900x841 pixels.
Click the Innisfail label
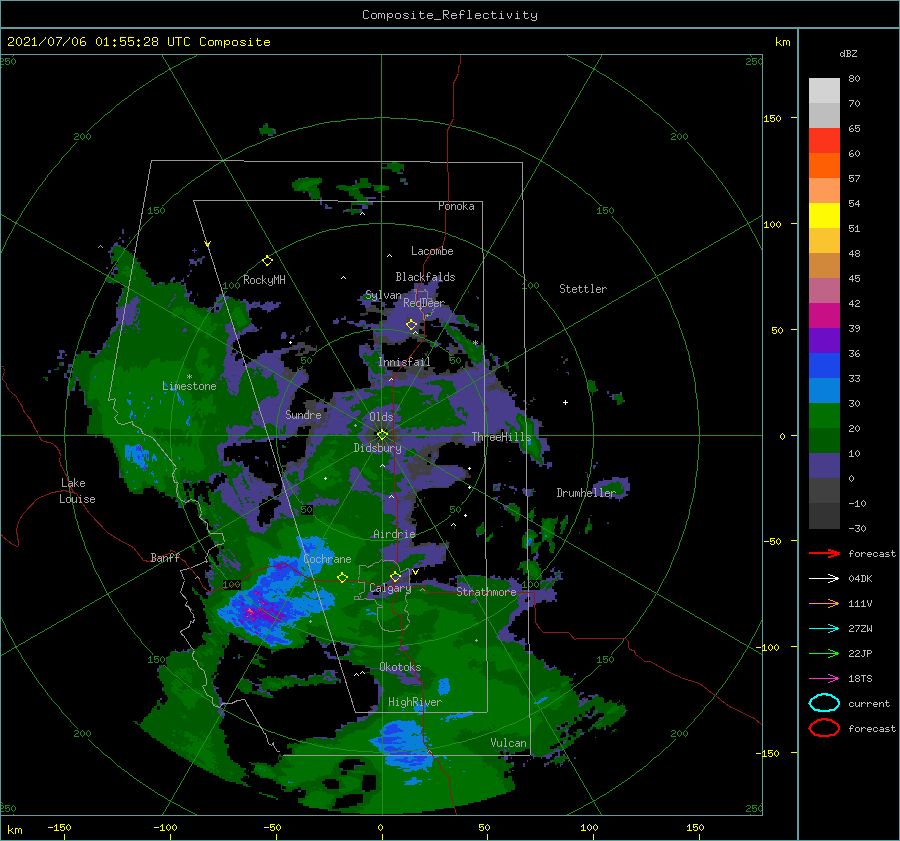[x=404, y=362]
